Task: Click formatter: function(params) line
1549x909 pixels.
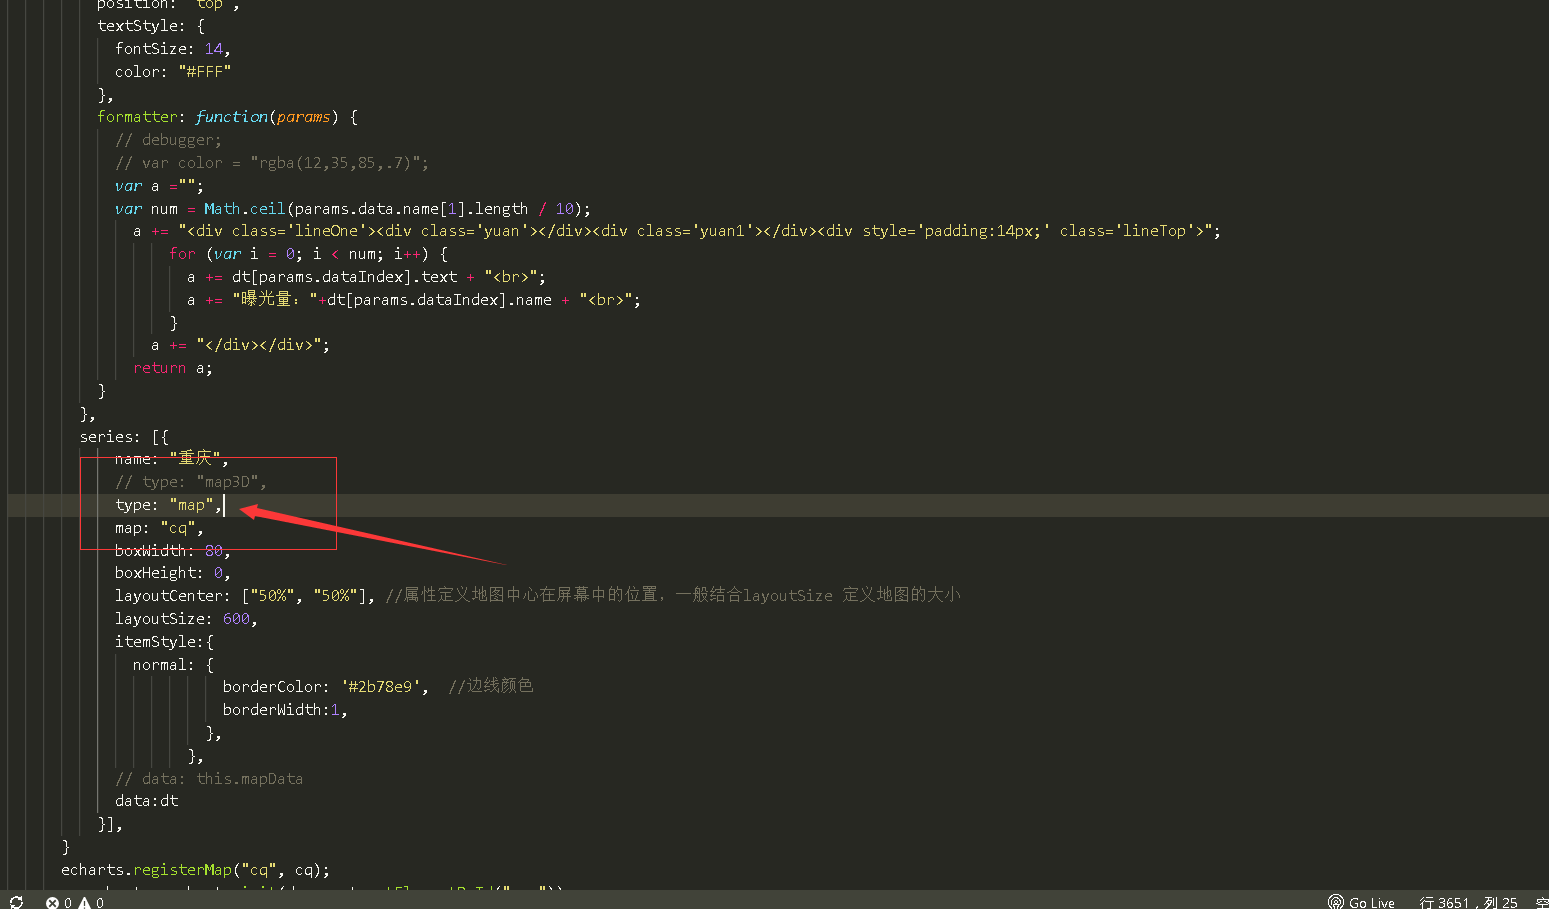Action: 227,117
